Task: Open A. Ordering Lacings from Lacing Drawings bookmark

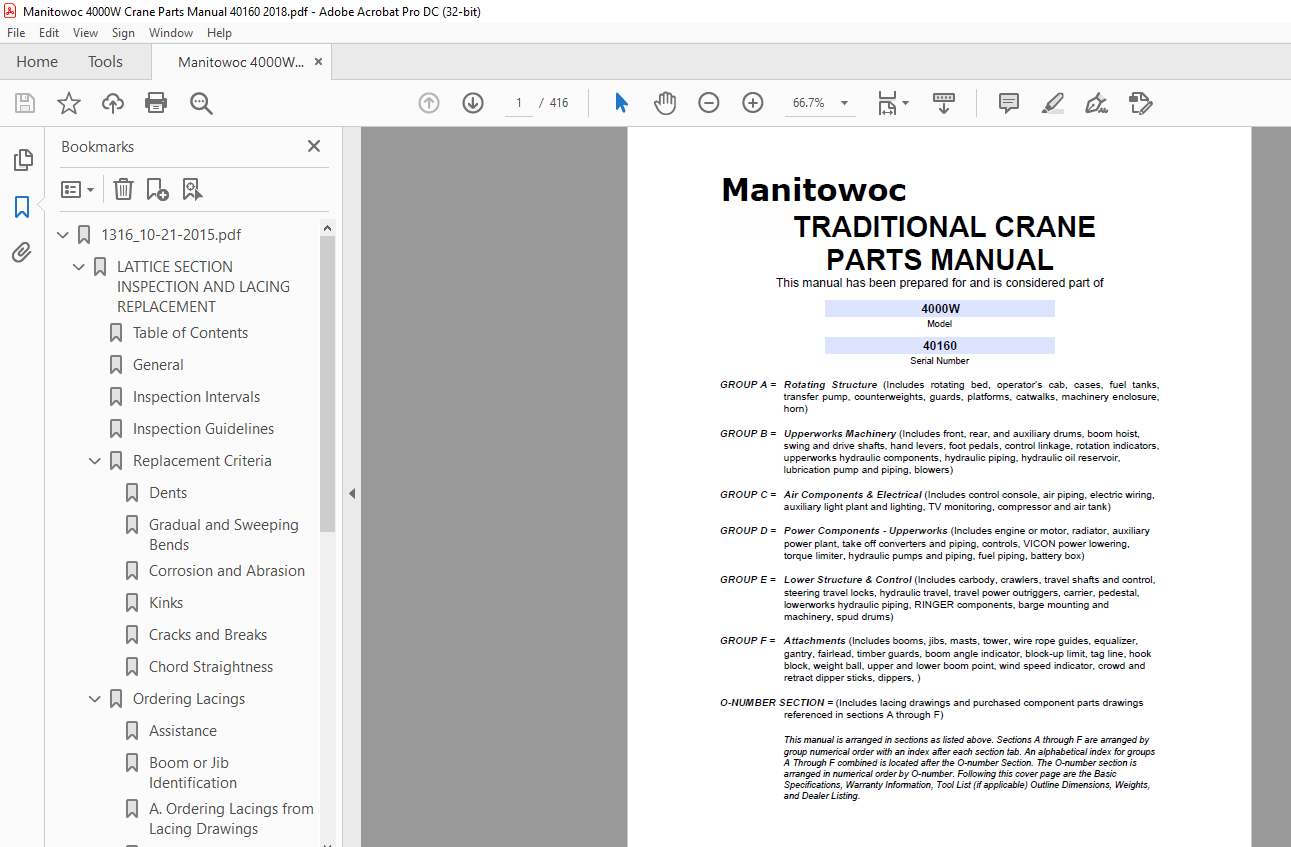Action: coord(231,819)
